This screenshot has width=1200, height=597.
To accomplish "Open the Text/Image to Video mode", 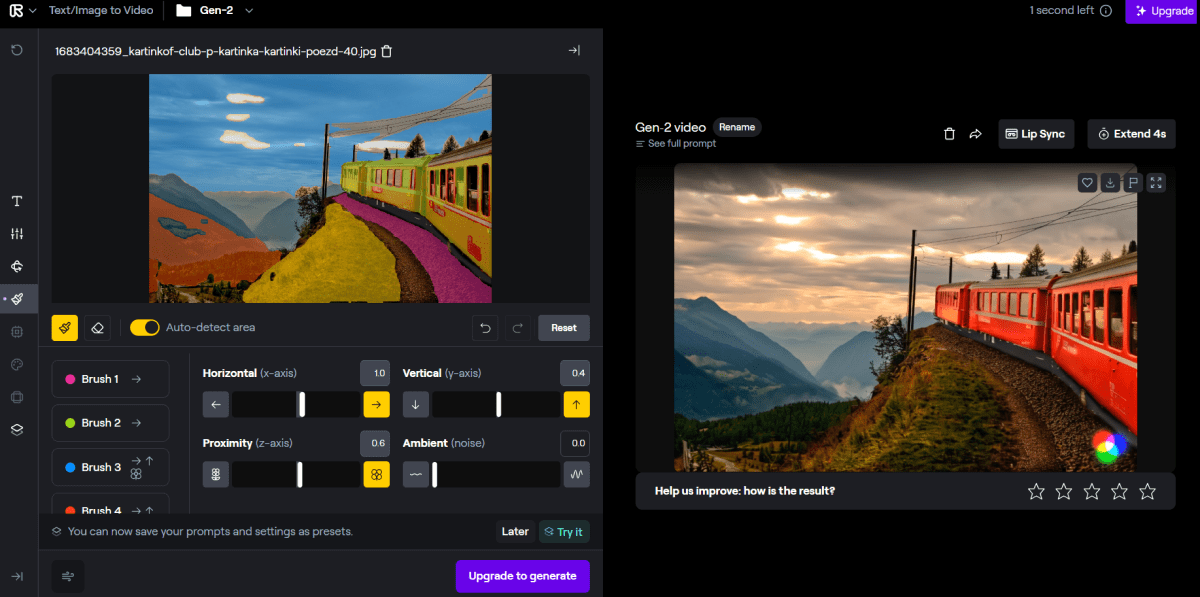I will [x=101, y=10].
